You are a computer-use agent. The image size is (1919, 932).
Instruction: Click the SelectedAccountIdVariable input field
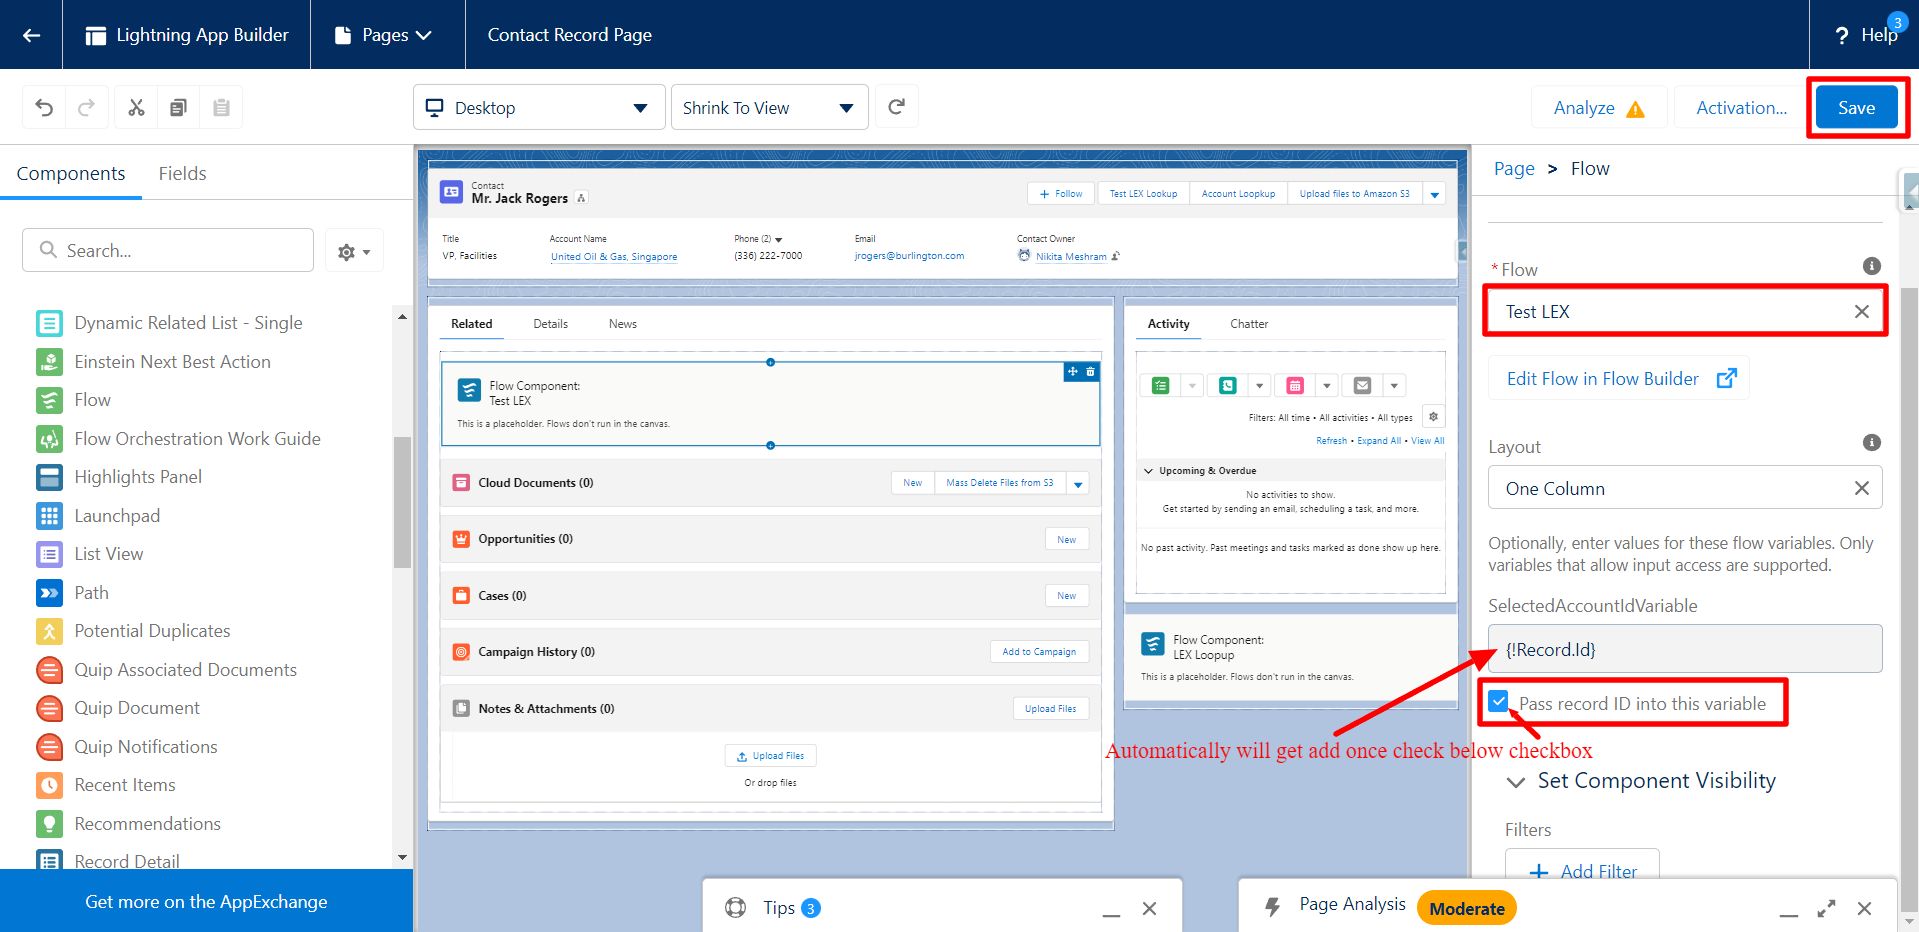1685,649
